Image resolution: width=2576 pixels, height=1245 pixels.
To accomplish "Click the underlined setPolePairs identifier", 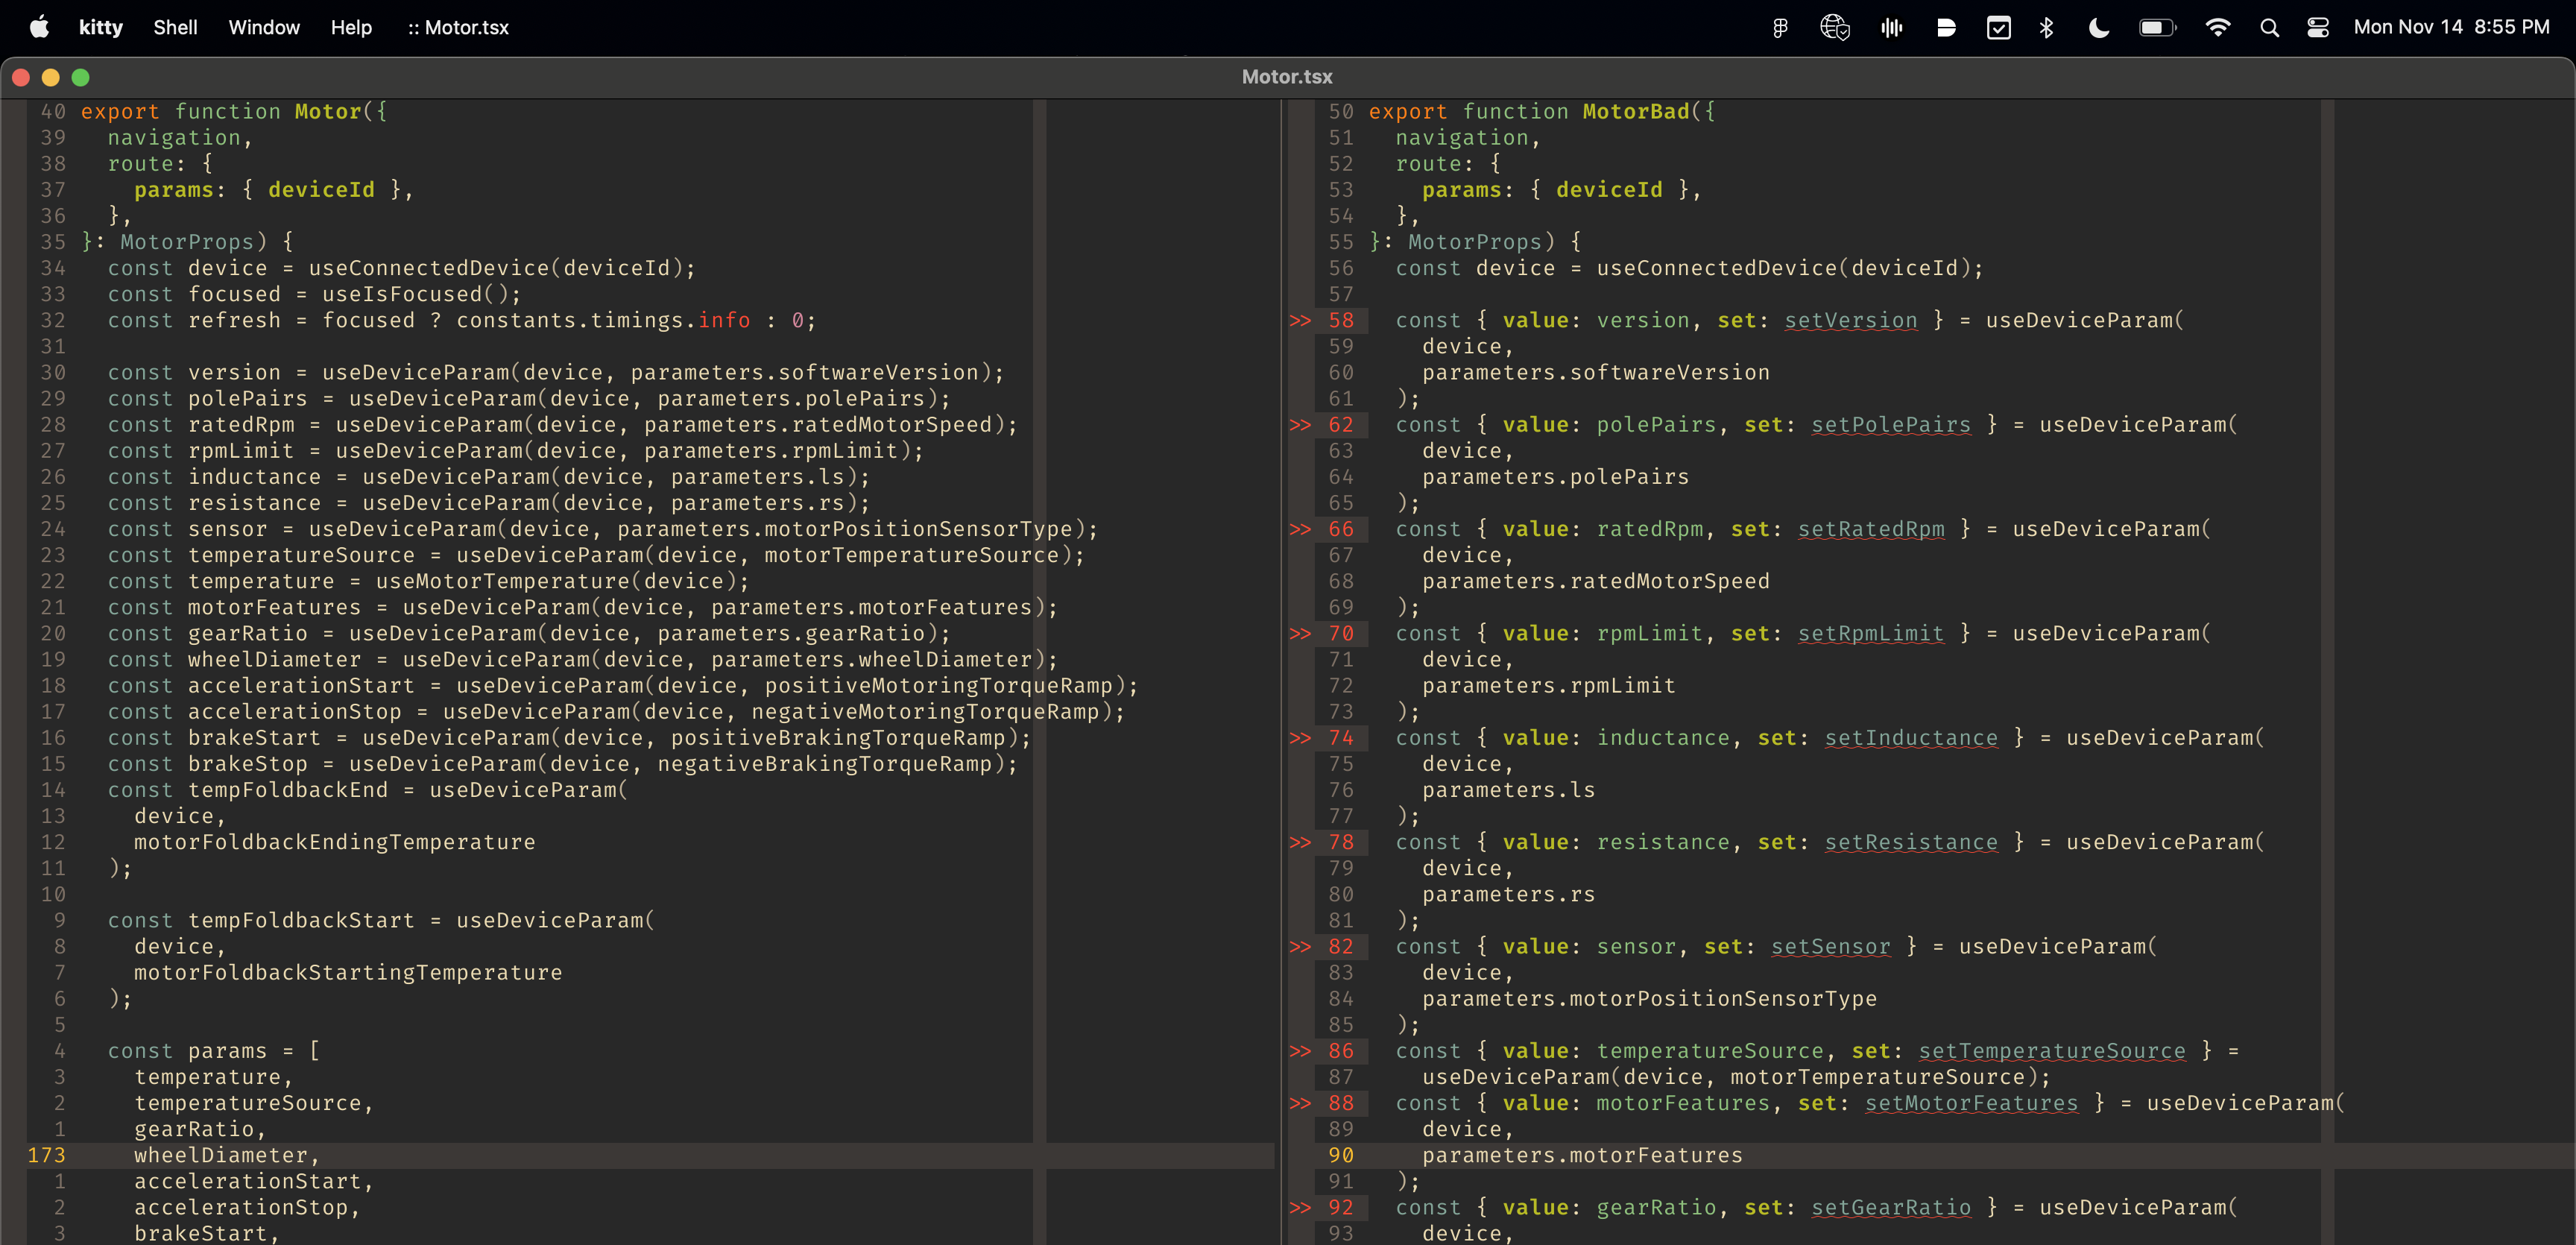I will tap(1890, 425).
